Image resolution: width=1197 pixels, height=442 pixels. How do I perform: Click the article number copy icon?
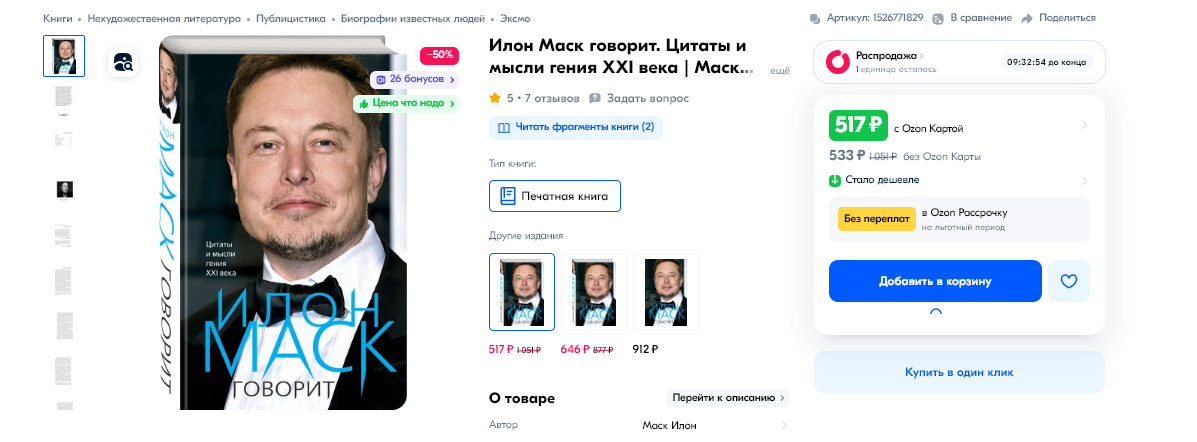point(815,18)
